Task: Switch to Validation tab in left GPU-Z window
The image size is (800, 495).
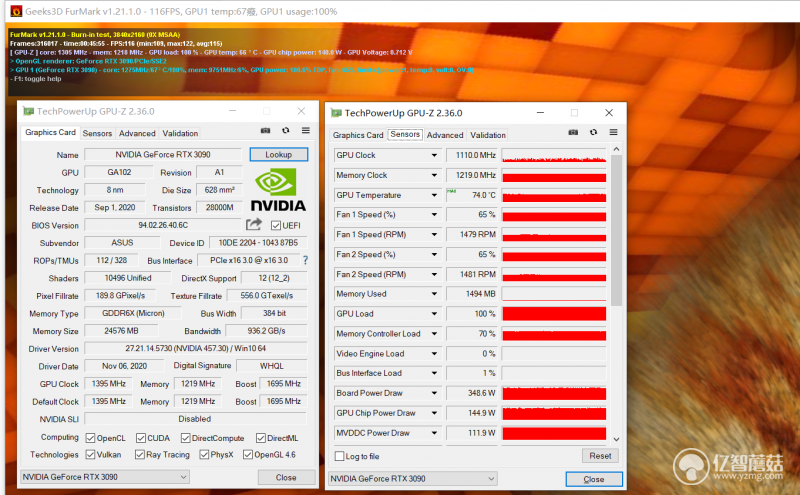Action: click(x=180, y=133)
